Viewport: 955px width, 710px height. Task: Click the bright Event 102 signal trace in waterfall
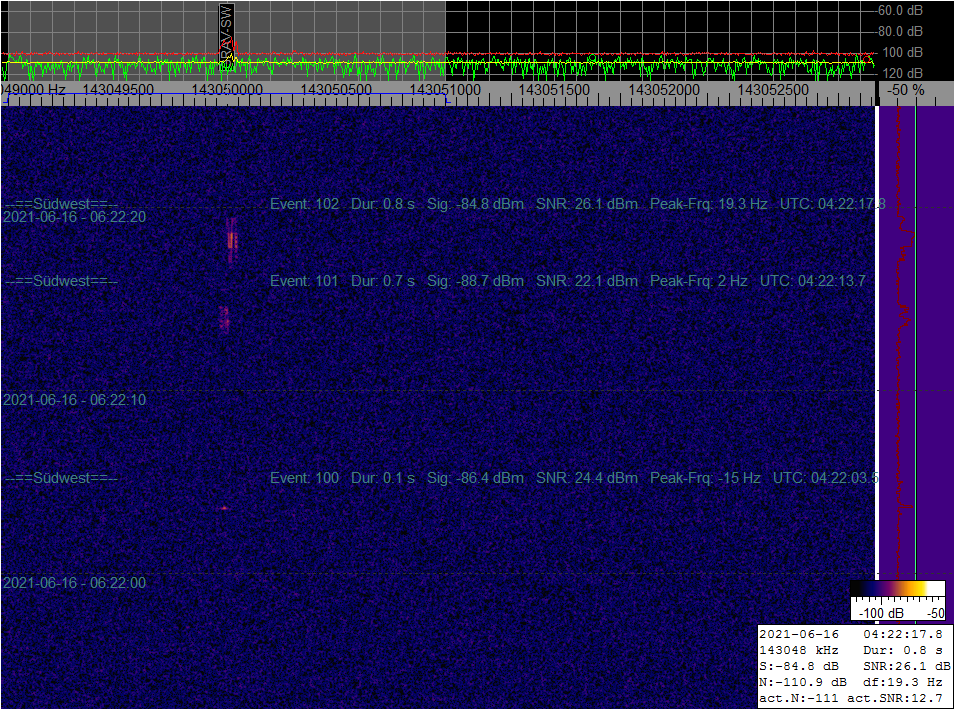tap(231, 240)
